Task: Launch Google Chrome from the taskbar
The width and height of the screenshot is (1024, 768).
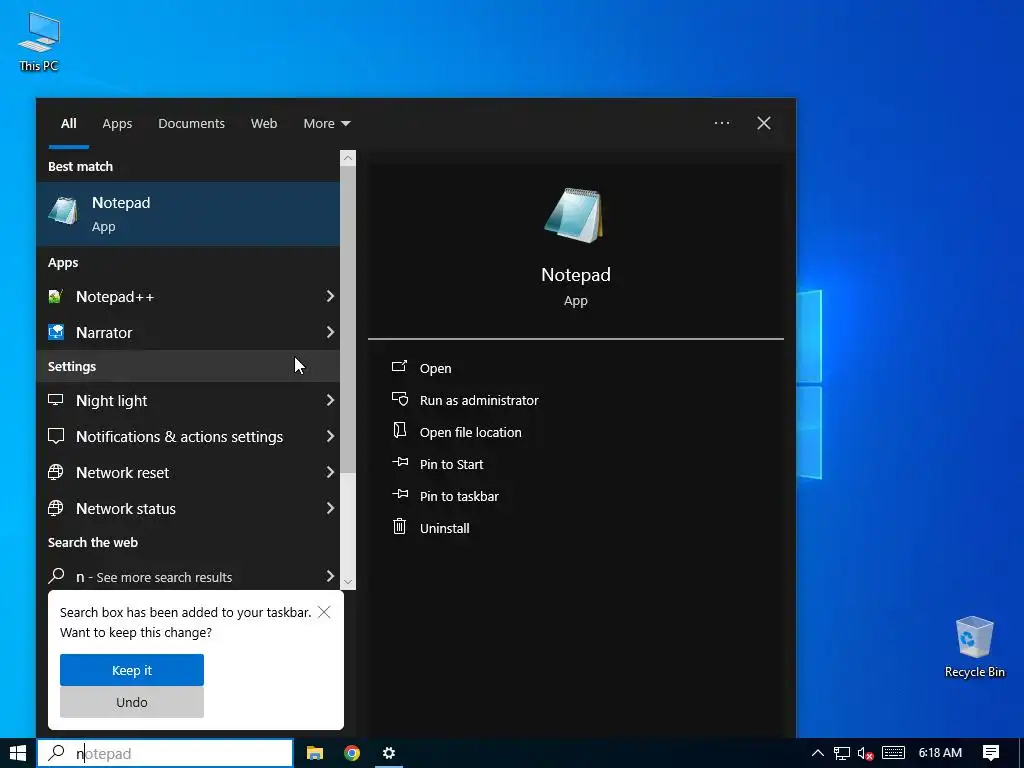Action: click(x=352, y=753)
